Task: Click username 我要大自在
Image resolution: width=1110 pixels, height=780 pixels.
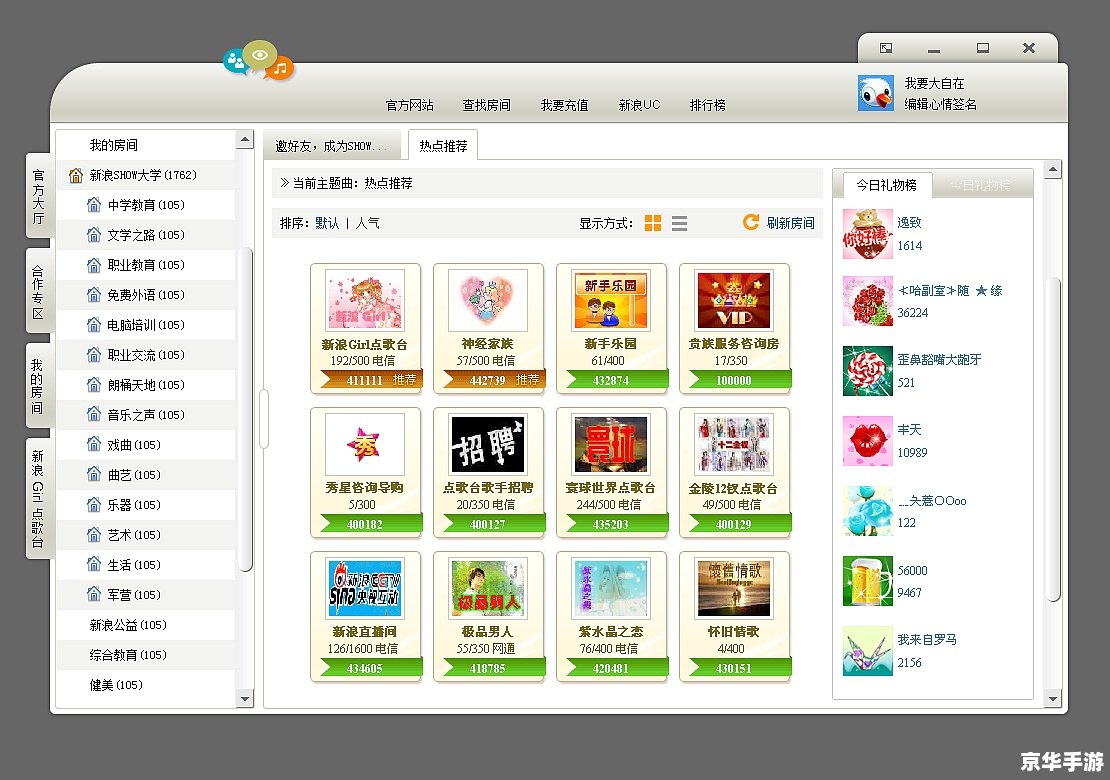Action: pos(934,83)
